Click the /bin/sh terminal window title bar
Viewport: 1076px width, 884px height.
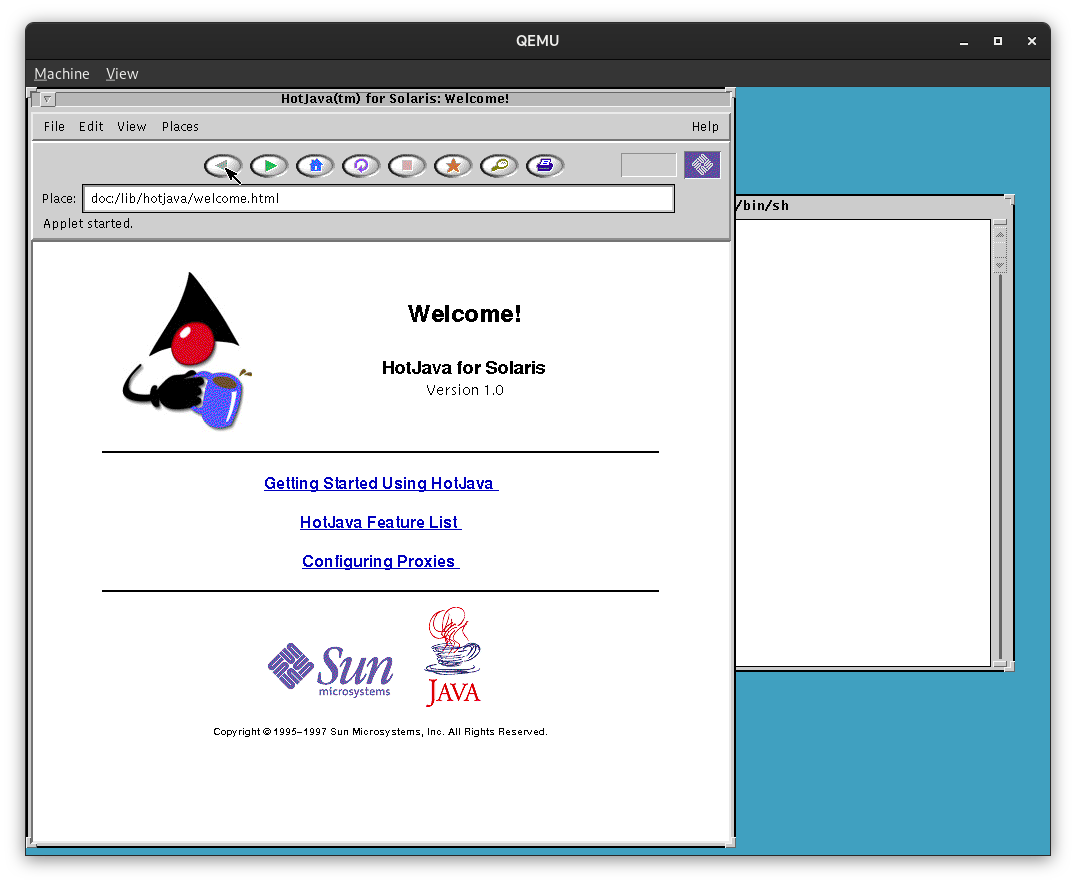tap(870, 205)
